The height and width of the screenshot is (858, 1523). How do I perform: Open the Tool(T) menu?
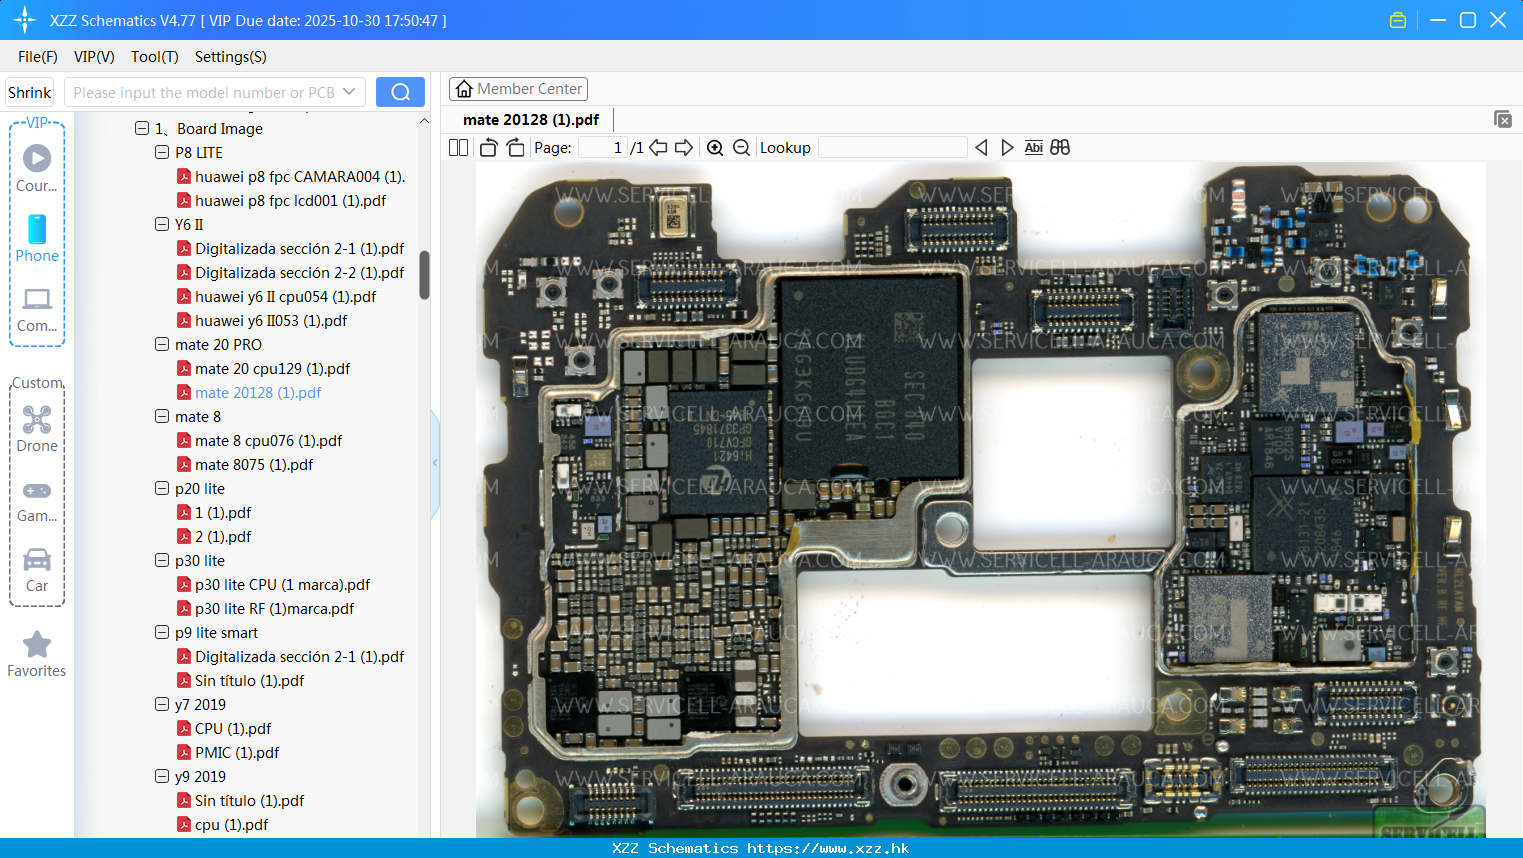(155, 57)
